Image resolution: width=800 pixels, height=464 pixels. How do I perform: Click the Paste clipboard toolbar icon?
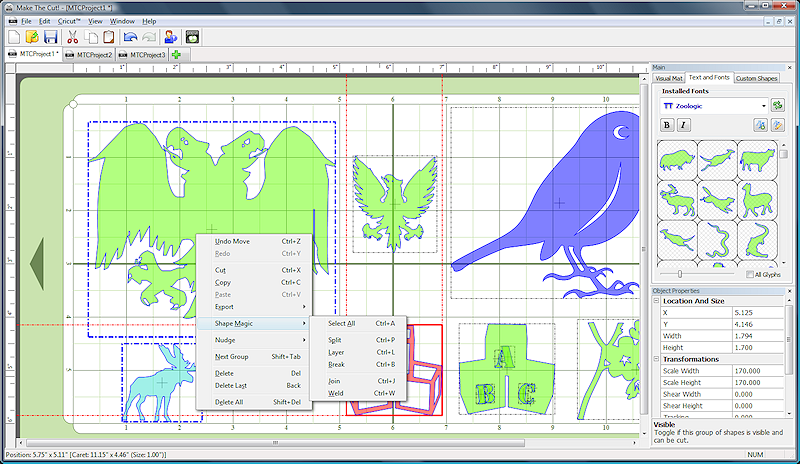109,37
